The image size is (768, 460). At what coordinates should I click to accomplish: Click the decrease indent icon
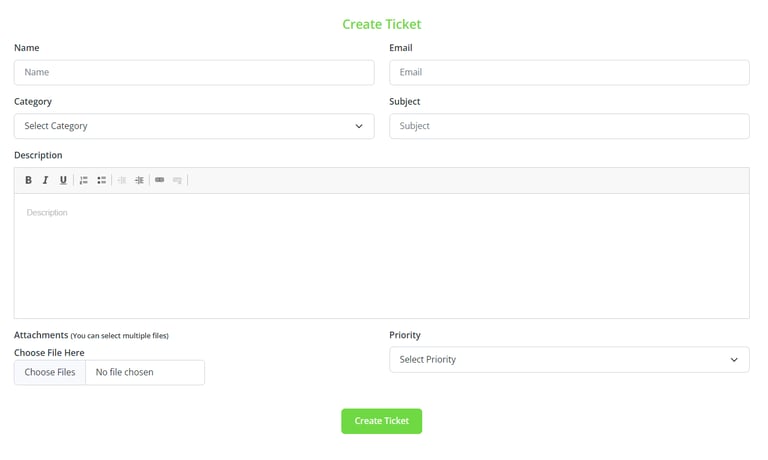(x=121, y=180)
